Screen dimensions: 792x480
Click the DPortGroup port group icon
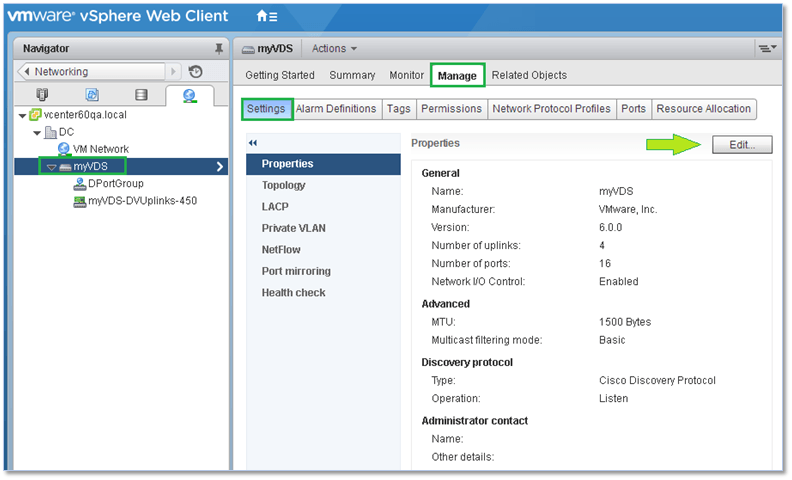coord(79,184)
